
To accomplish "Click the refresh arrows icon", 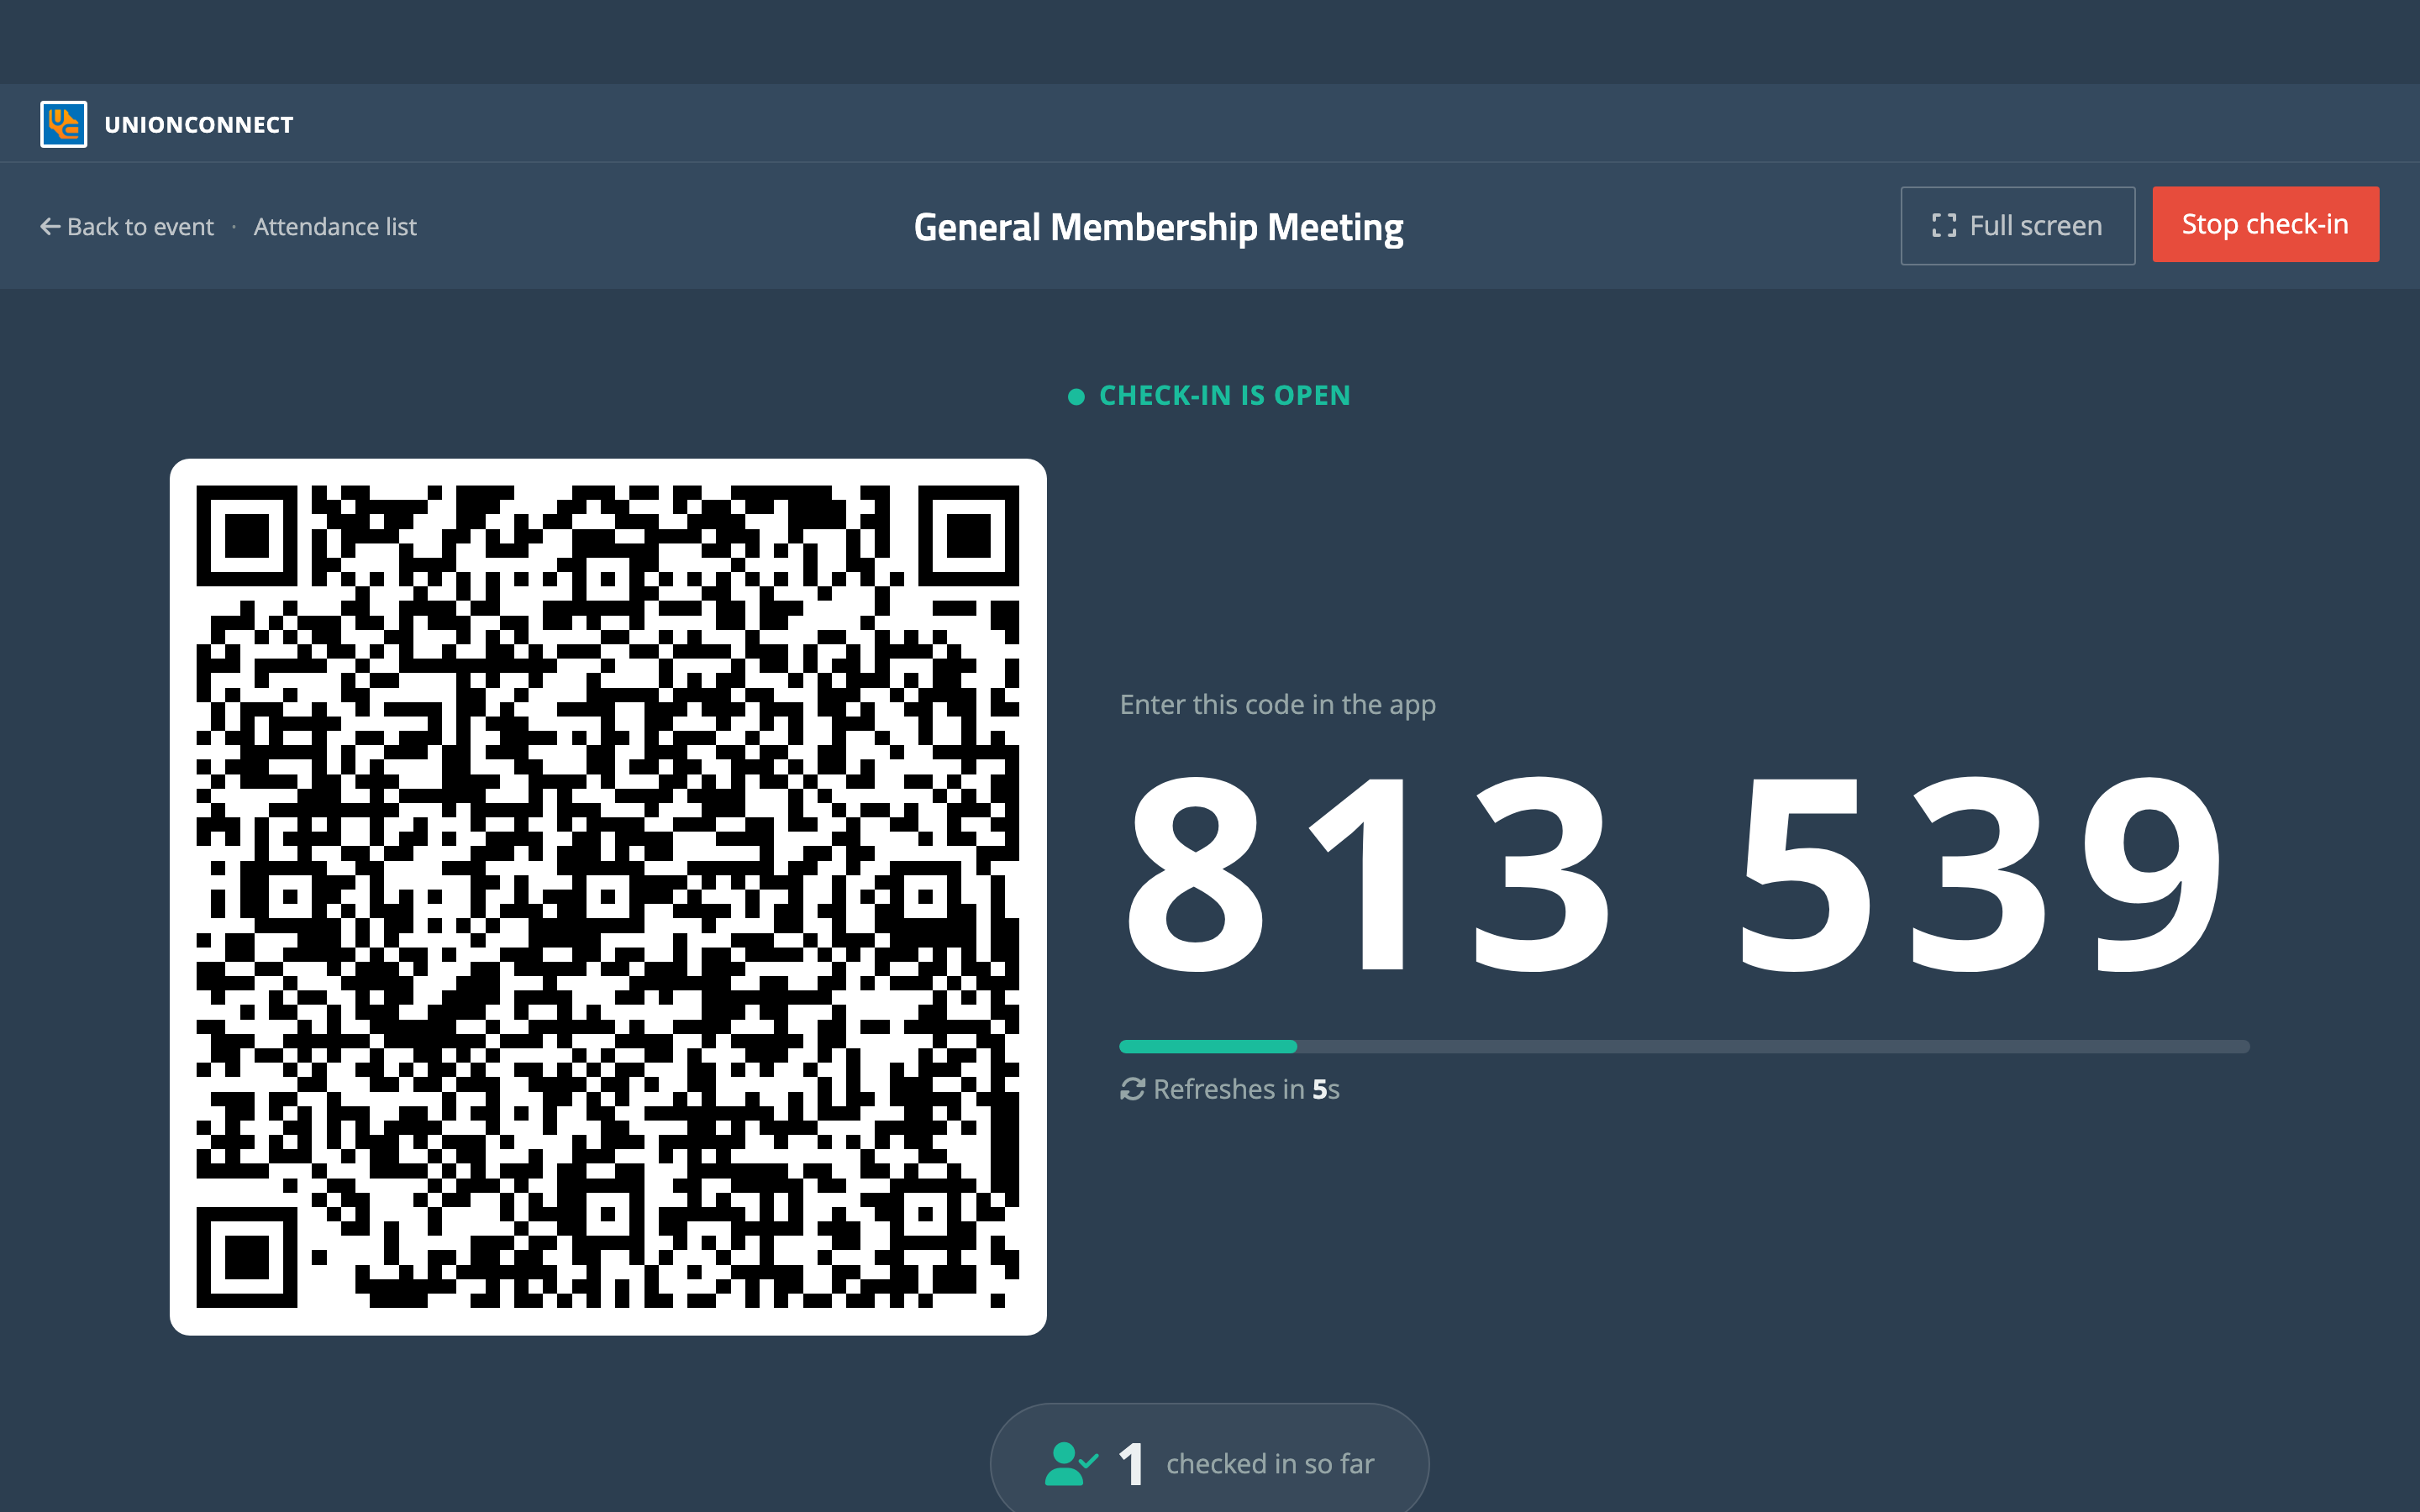I will [x=1132, y=1089].
